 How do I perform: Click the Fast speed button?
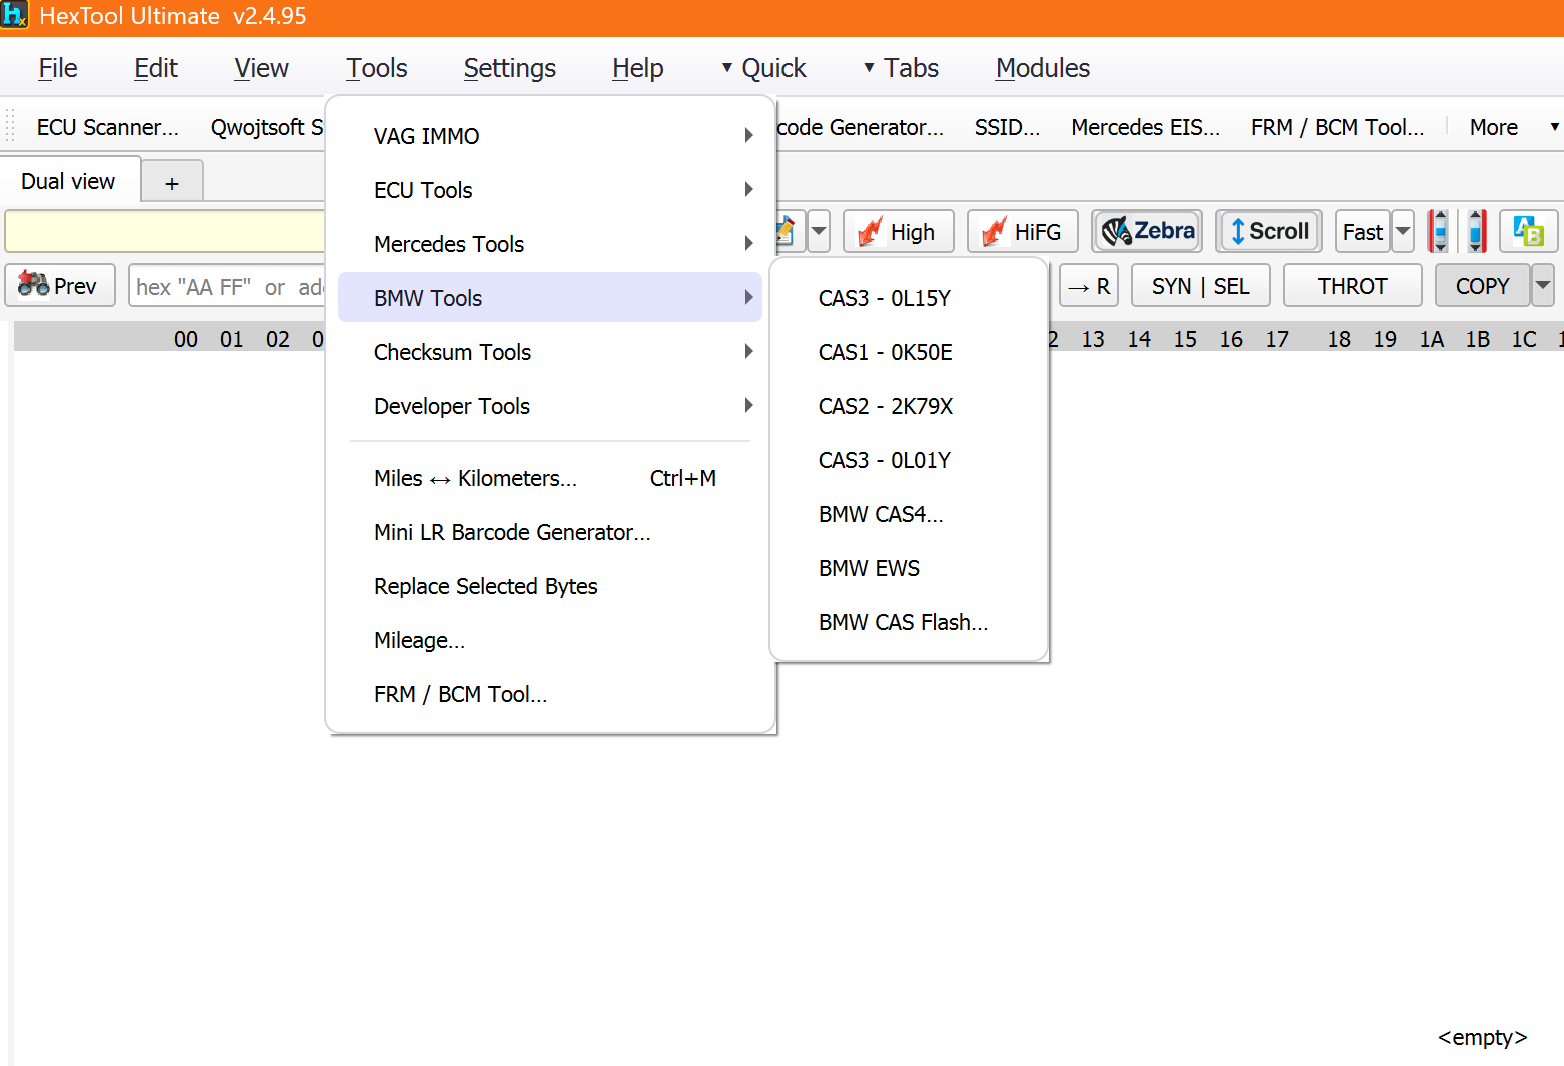1363,231
